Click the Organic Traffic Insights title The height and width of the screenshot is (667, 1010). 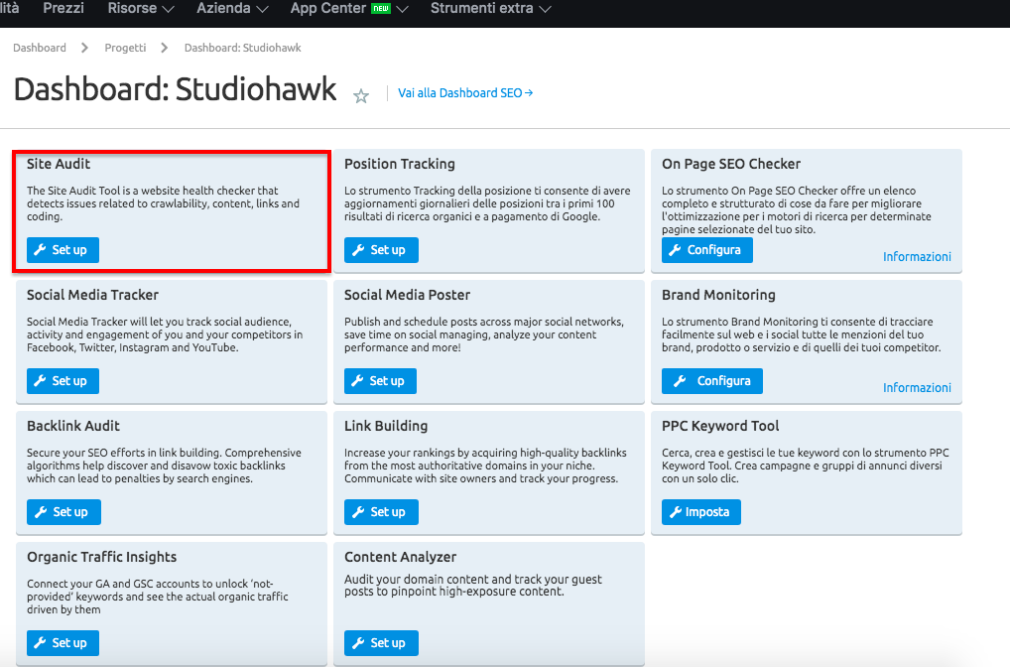[x=102, y=557]
